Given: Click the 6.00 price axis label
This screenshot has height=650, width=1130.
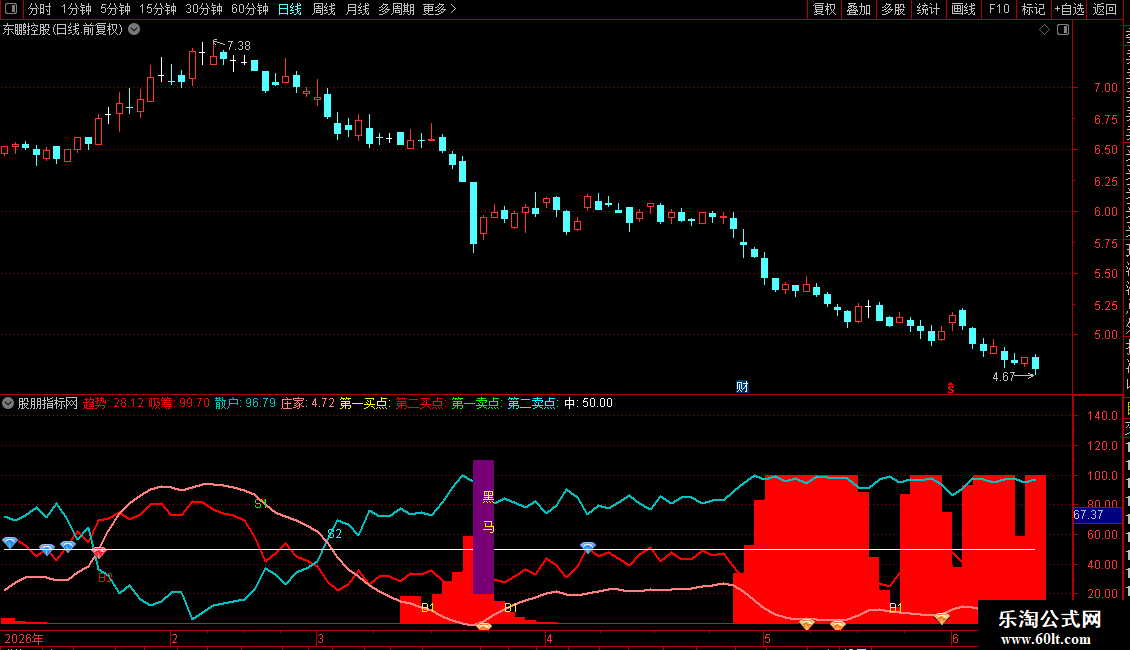Looking at the screenshot, I should click(x=1105, y=212).
